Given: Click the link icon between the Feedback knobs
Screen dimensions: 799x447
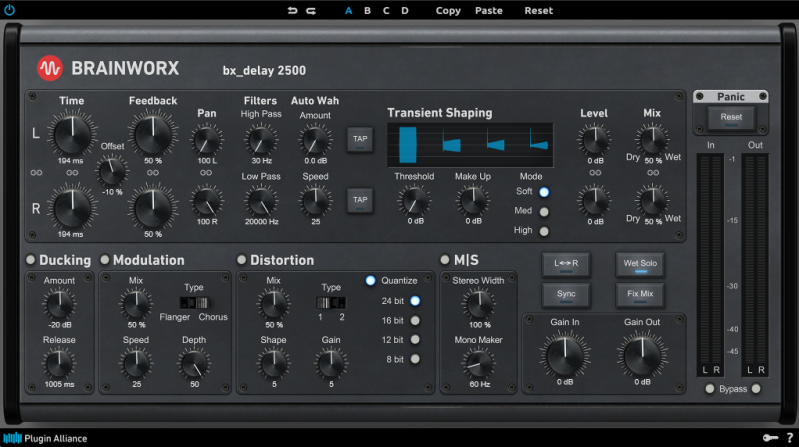Looking at the screenshot, I should (x=153, y=172).
